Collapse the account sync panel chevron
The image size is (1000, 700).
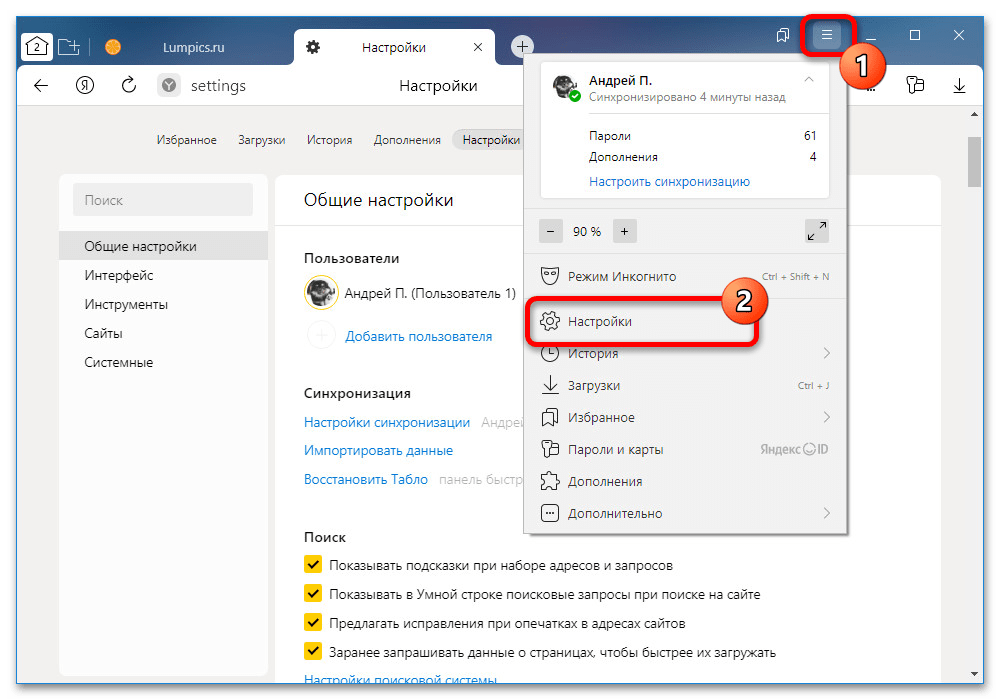click(809, 80)
